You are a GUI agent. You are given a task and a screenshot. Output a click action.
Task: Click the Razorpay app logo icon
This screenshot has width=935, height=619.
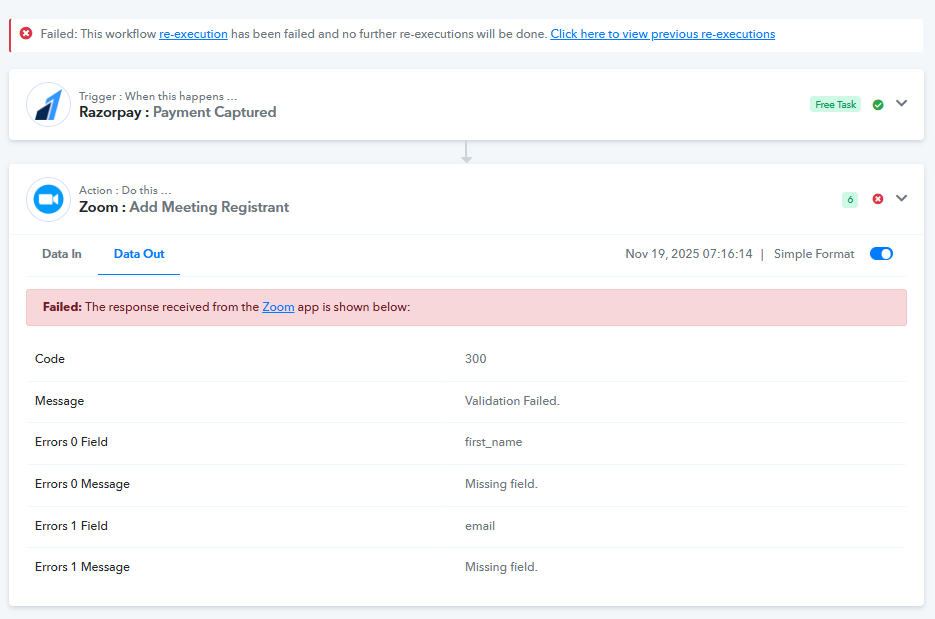click(x=48, y=104)
